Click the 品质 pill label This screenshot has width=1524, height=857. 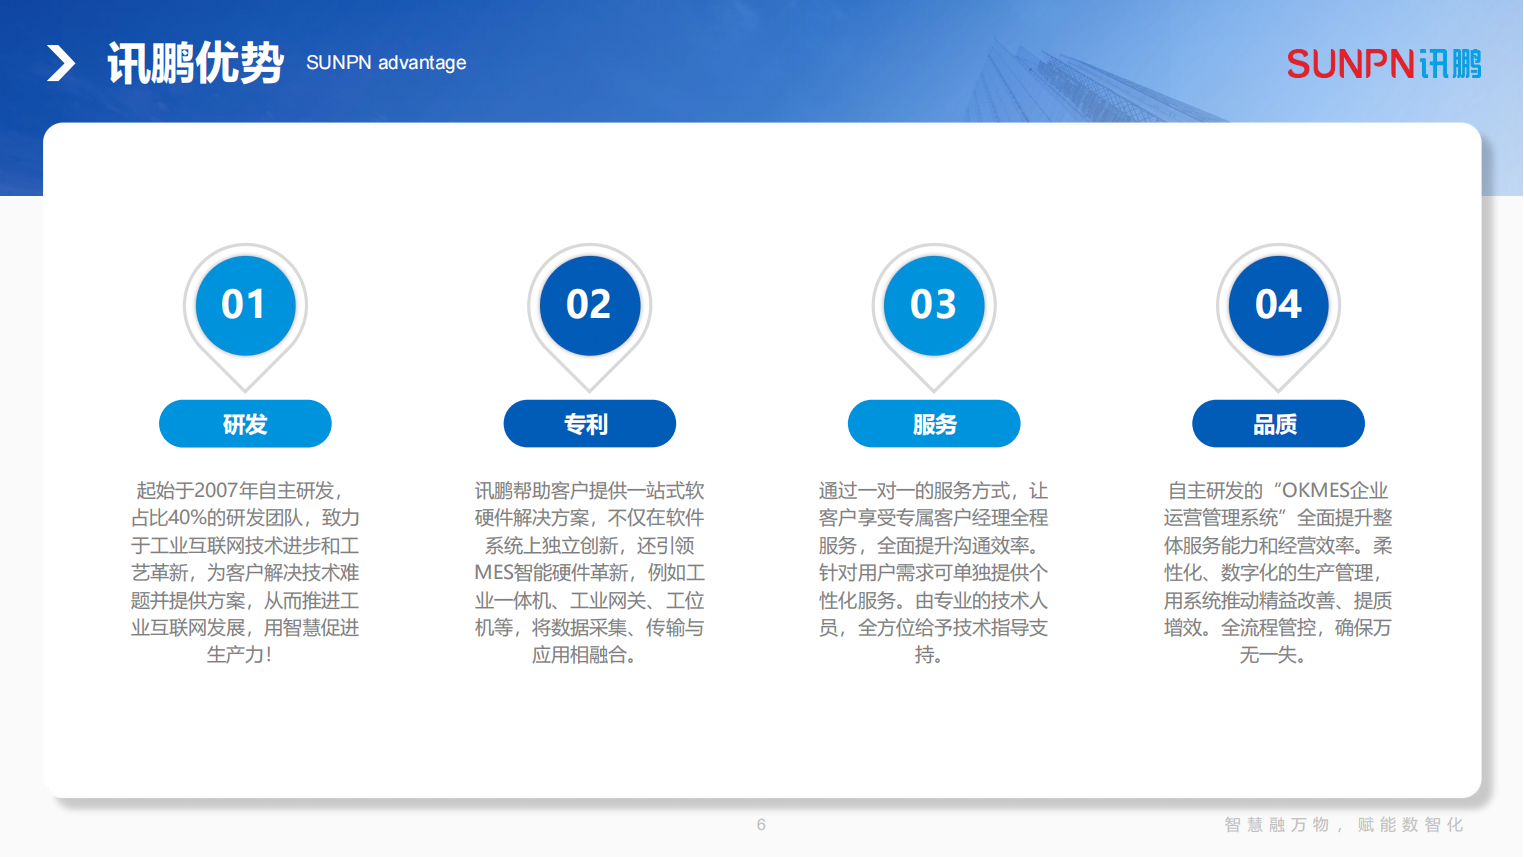click(x=1278, y=424)
